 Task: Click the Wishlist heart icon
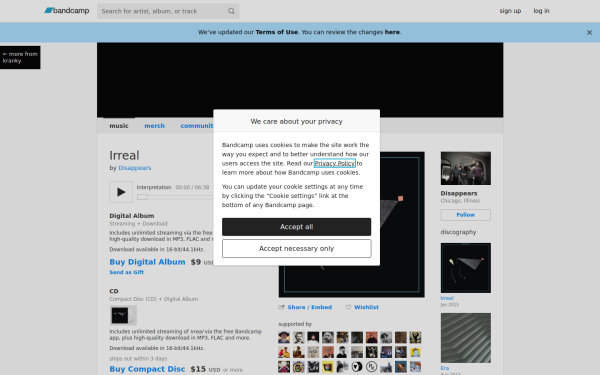348,307
